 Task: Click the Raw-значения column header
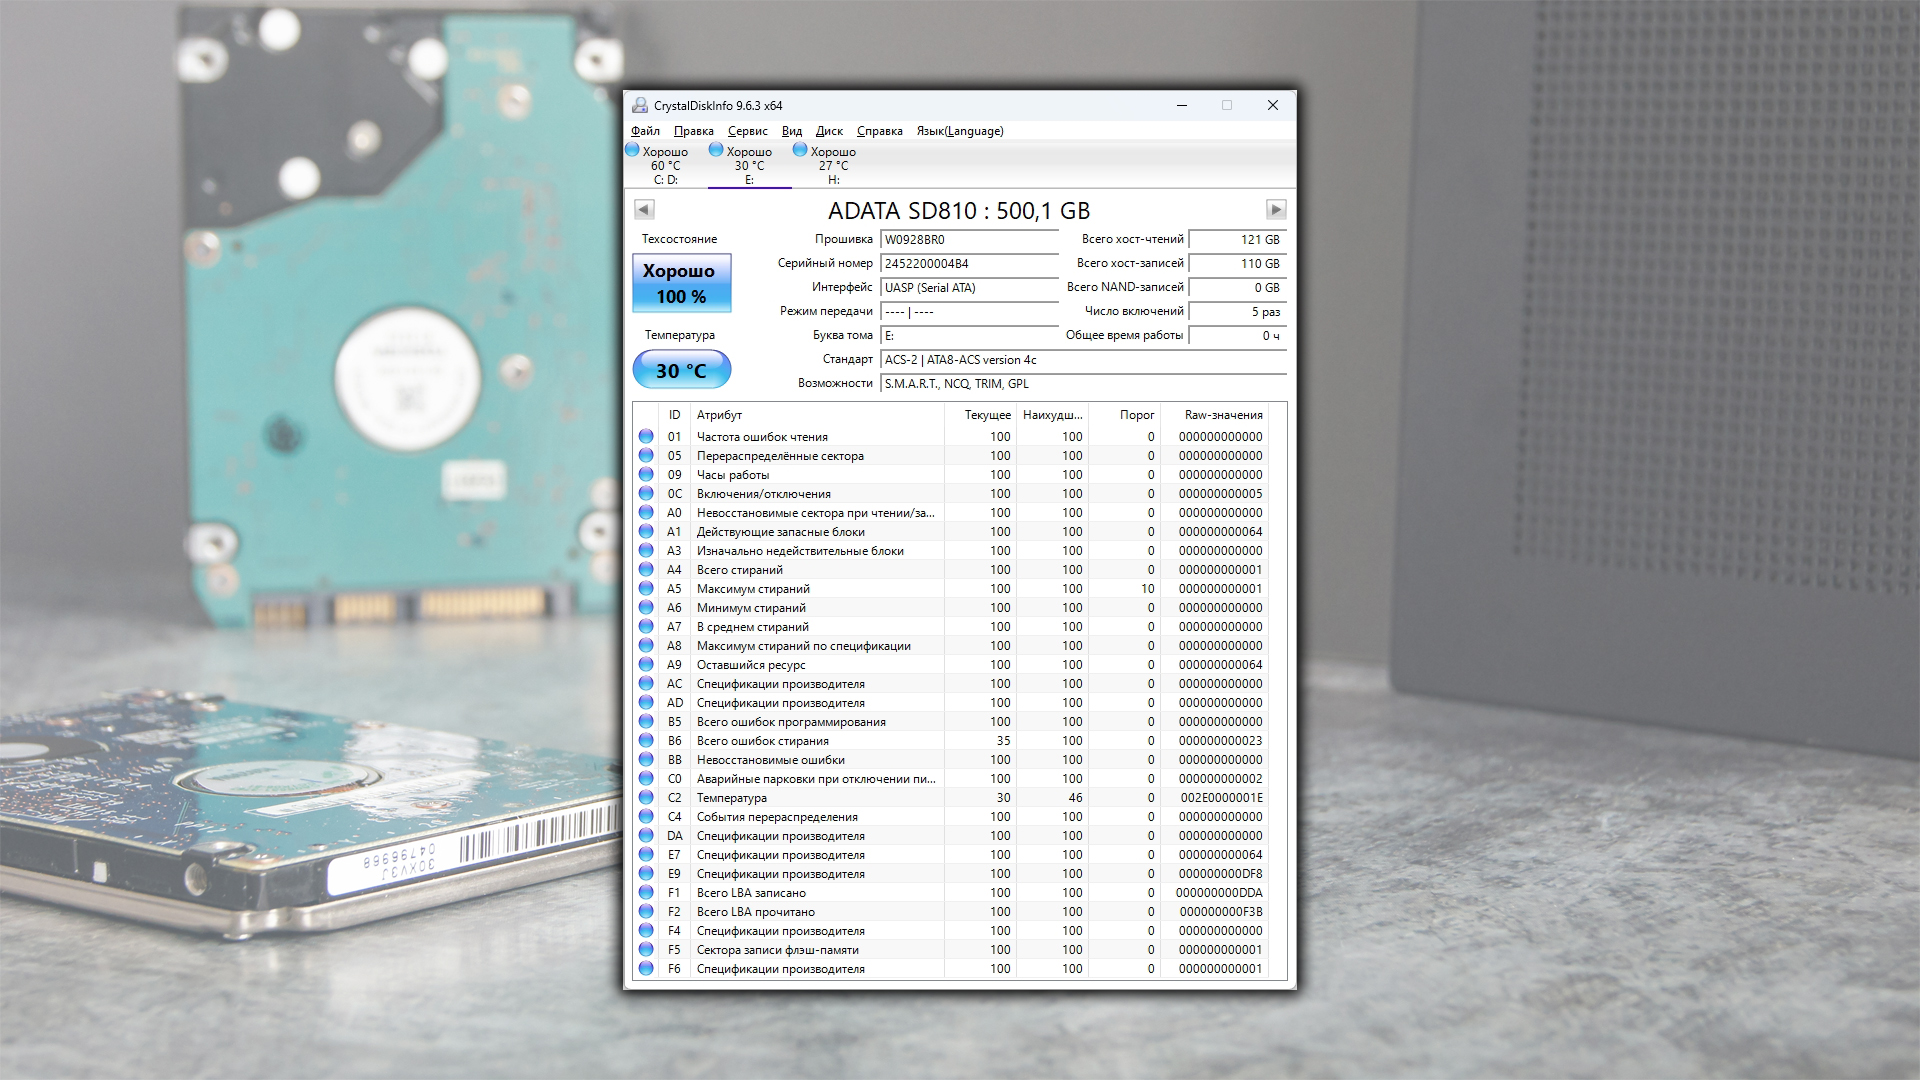[x=1222, y=415]
